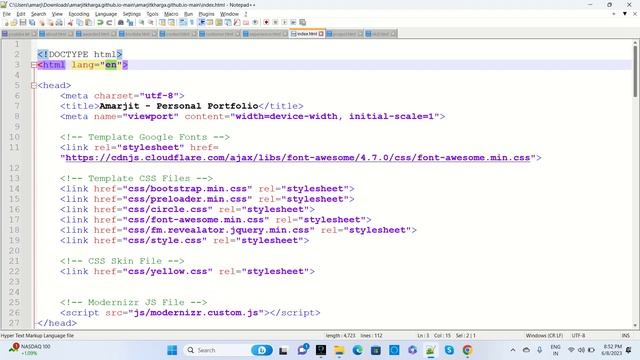Expand hidden system tray icons chevron
The image size is (640, 360).
[x=513, y=350]
